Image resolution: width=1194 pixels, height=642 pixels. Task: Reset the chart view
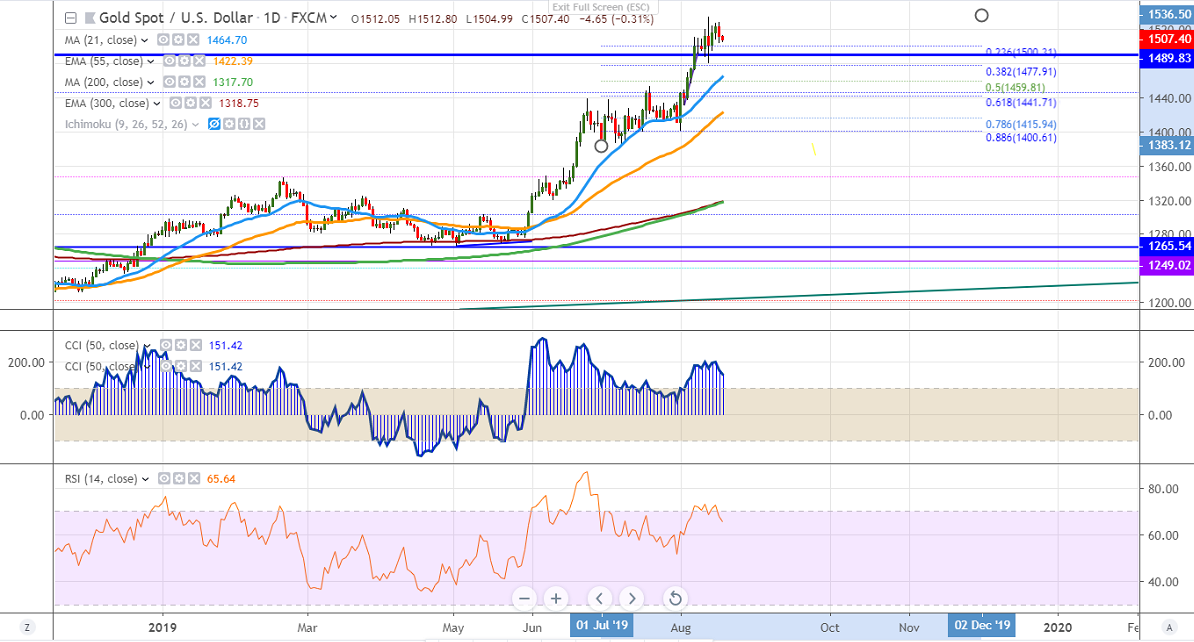point(675,598)
